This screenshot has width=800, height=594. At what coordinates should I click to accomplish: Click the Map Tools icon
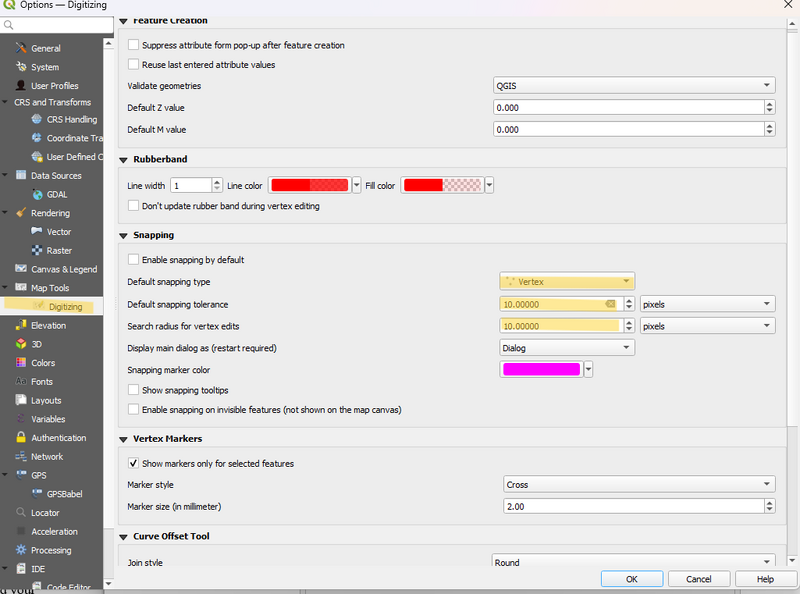click(21, 287)
